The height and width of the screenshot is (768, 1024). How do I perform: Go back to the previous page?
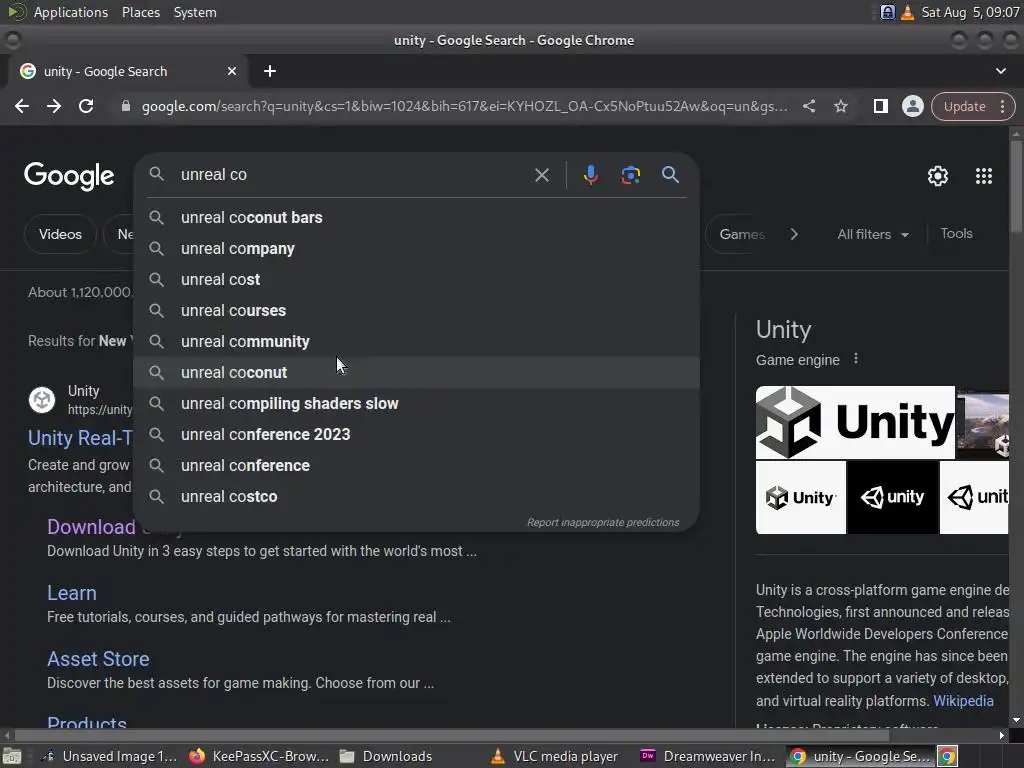pyautogui.click(x=22, y=106)
